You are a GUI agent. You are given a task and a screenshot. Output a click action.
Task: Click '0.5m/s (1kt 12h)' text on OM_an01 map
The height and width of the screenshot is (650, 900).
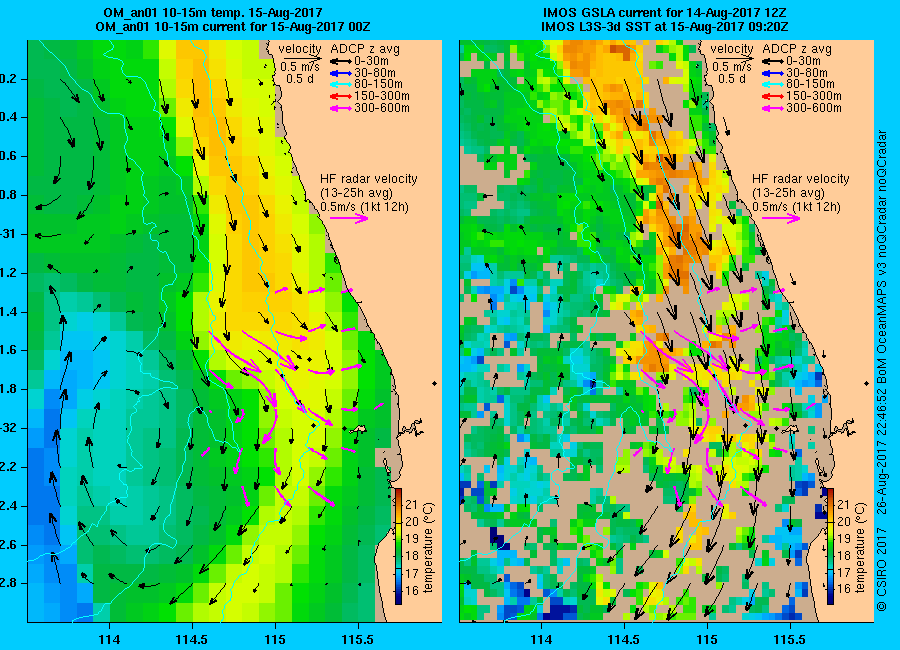click(x=364, y=207)
